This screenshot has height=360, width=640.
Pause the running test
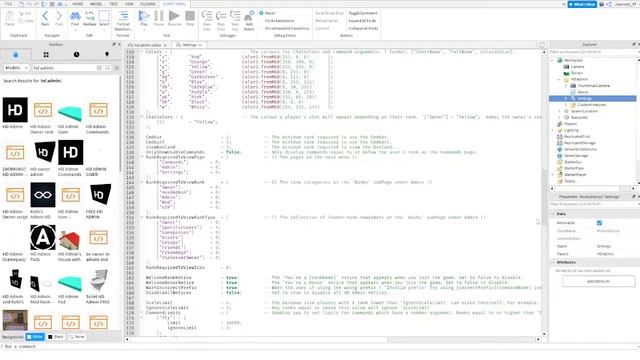159,18
